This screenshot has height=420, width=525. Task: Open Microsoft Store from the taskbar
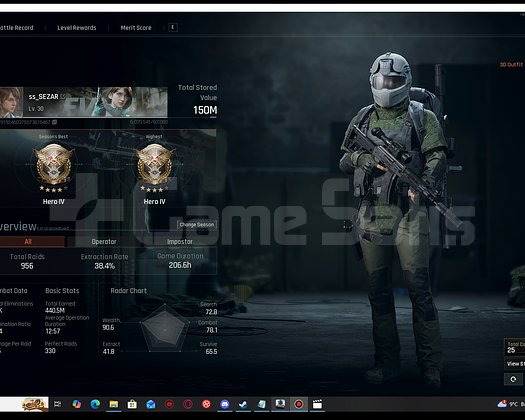click(x=132, y=404)
